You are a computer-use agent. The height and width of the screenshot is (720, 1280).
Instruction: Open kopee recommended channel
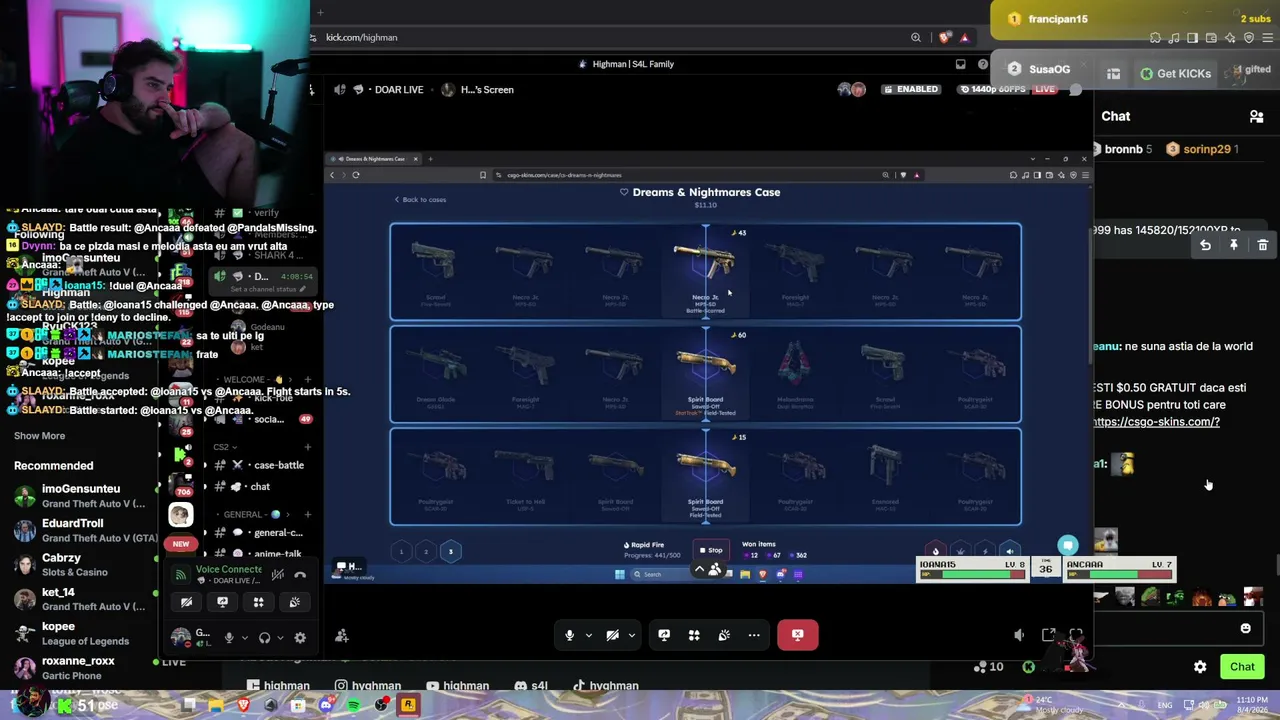[80, 634]
